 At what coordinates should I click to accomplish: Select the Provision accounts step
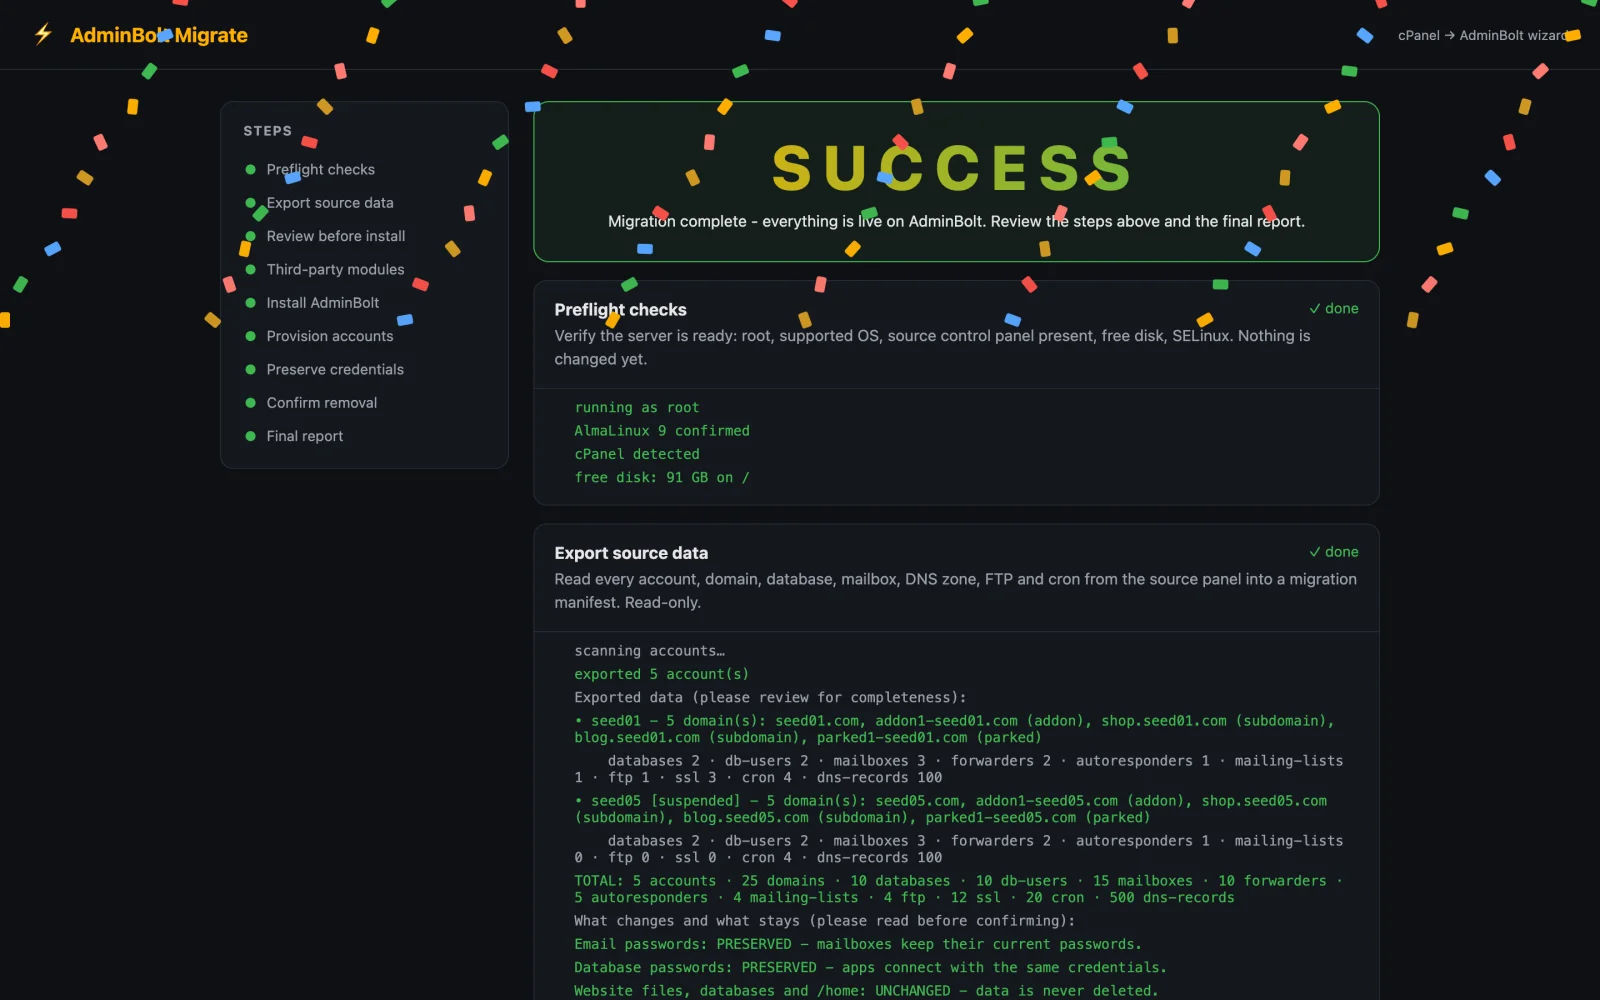[330, 336]
